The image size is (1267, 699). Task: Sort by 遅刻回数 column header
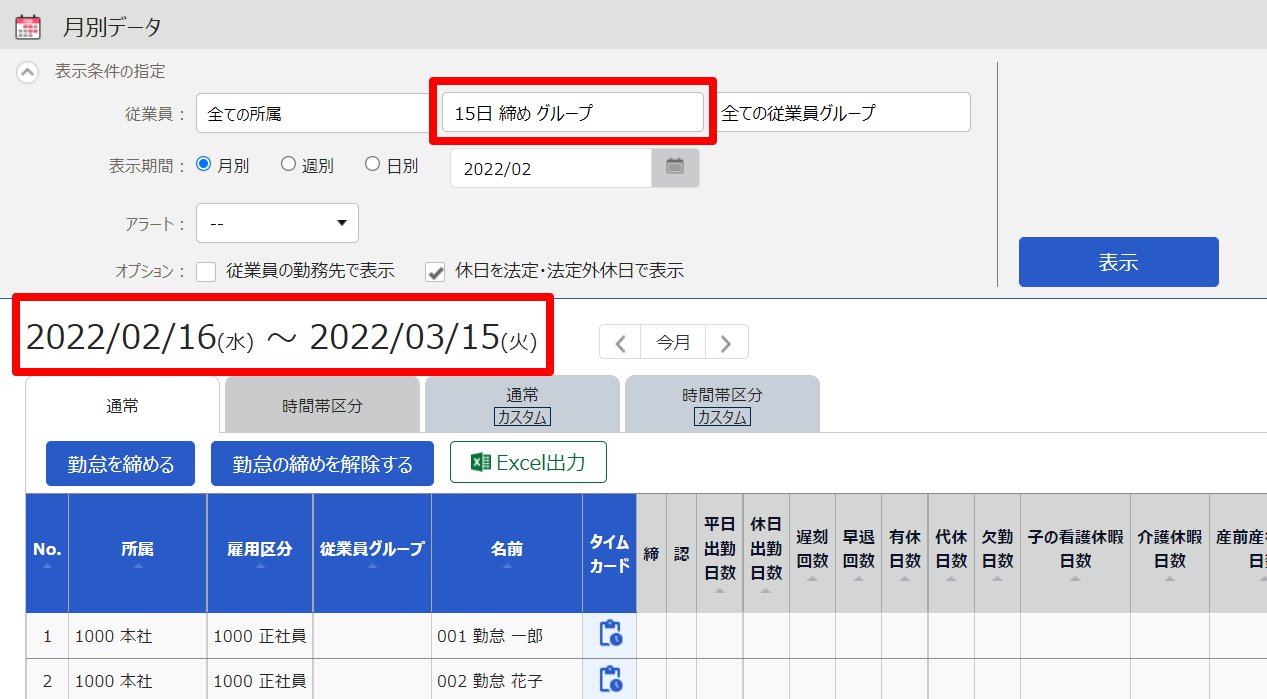(812, 553)
